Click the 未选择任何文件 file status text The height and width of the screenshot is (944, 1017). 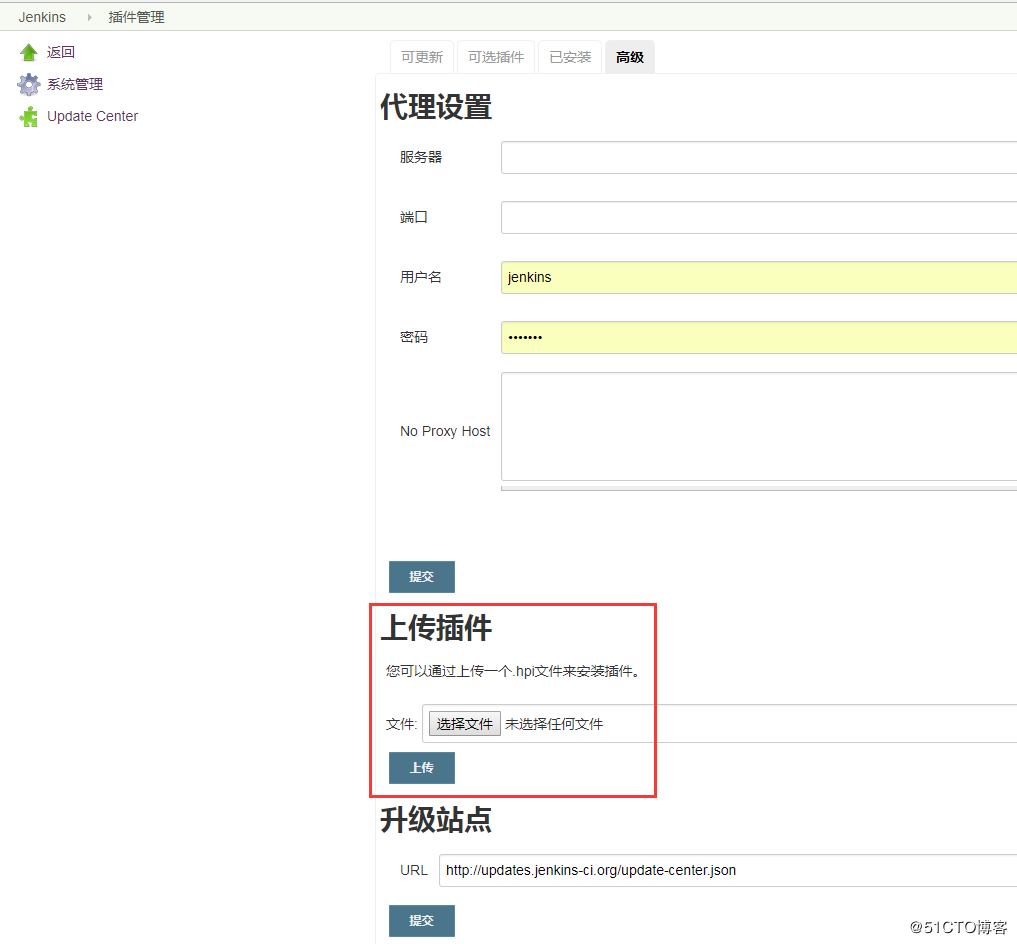[554, 724]
